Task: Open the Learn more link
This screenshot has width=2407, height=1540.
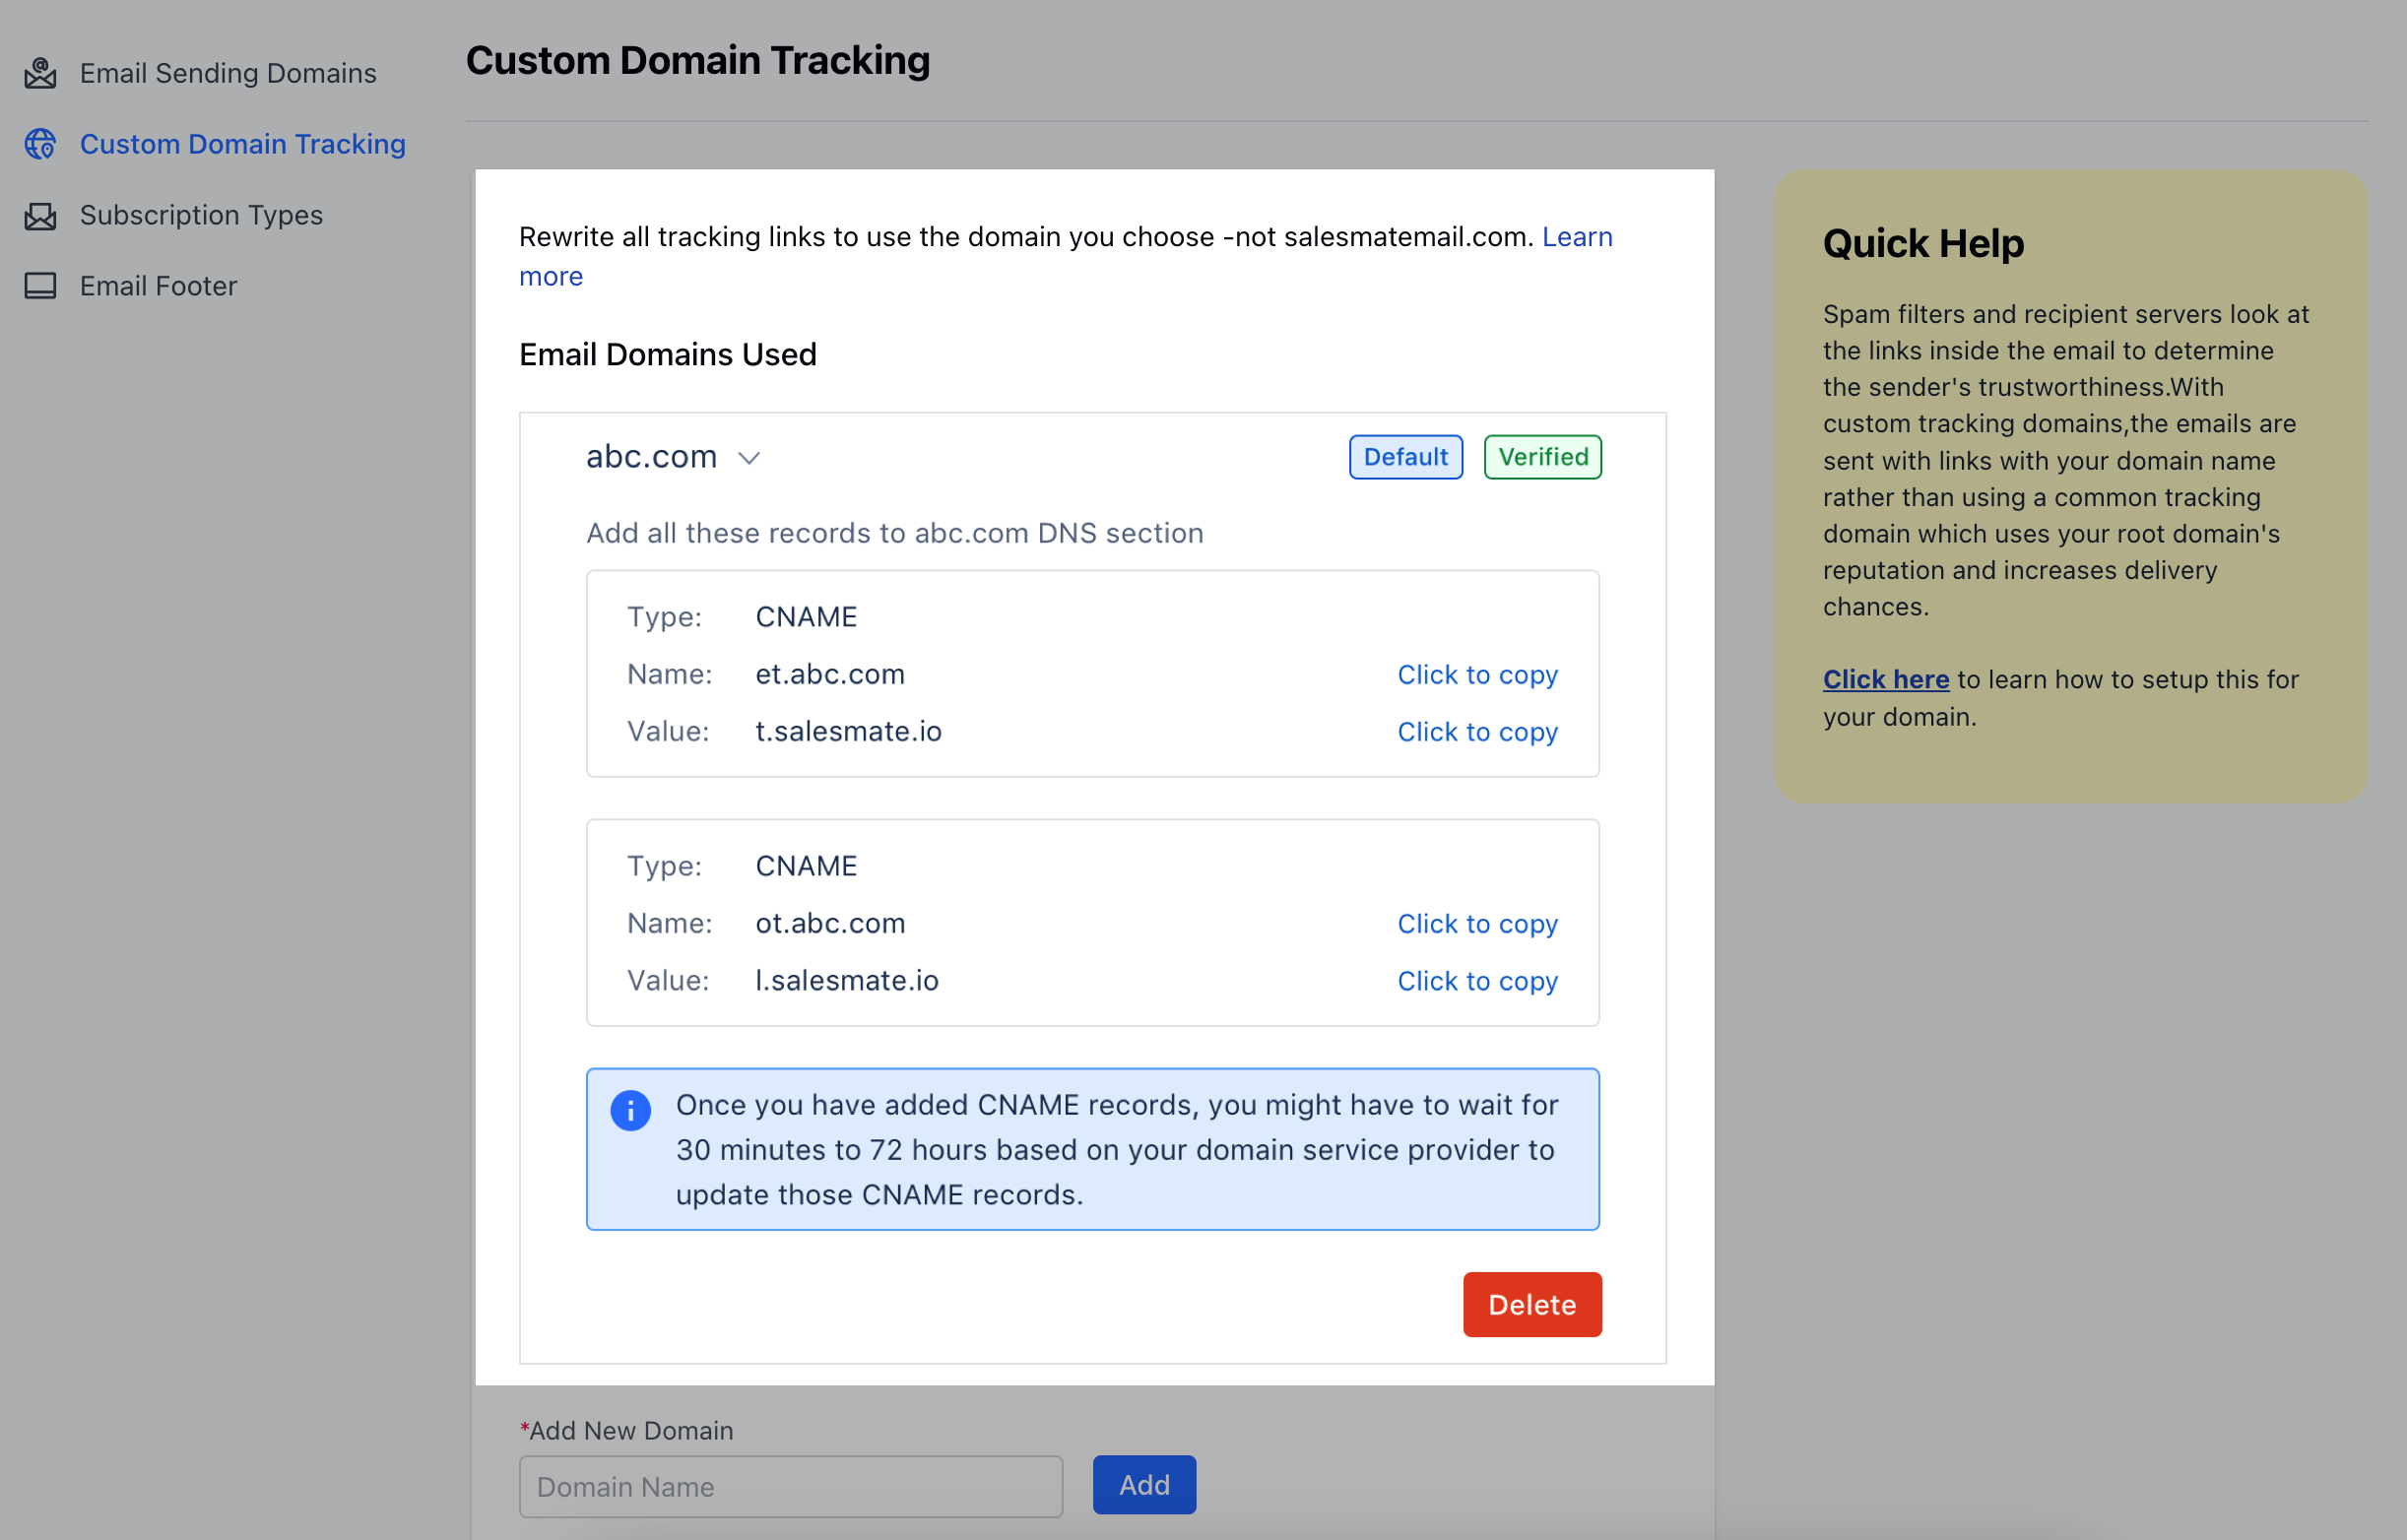Action: pos(1576,237)
